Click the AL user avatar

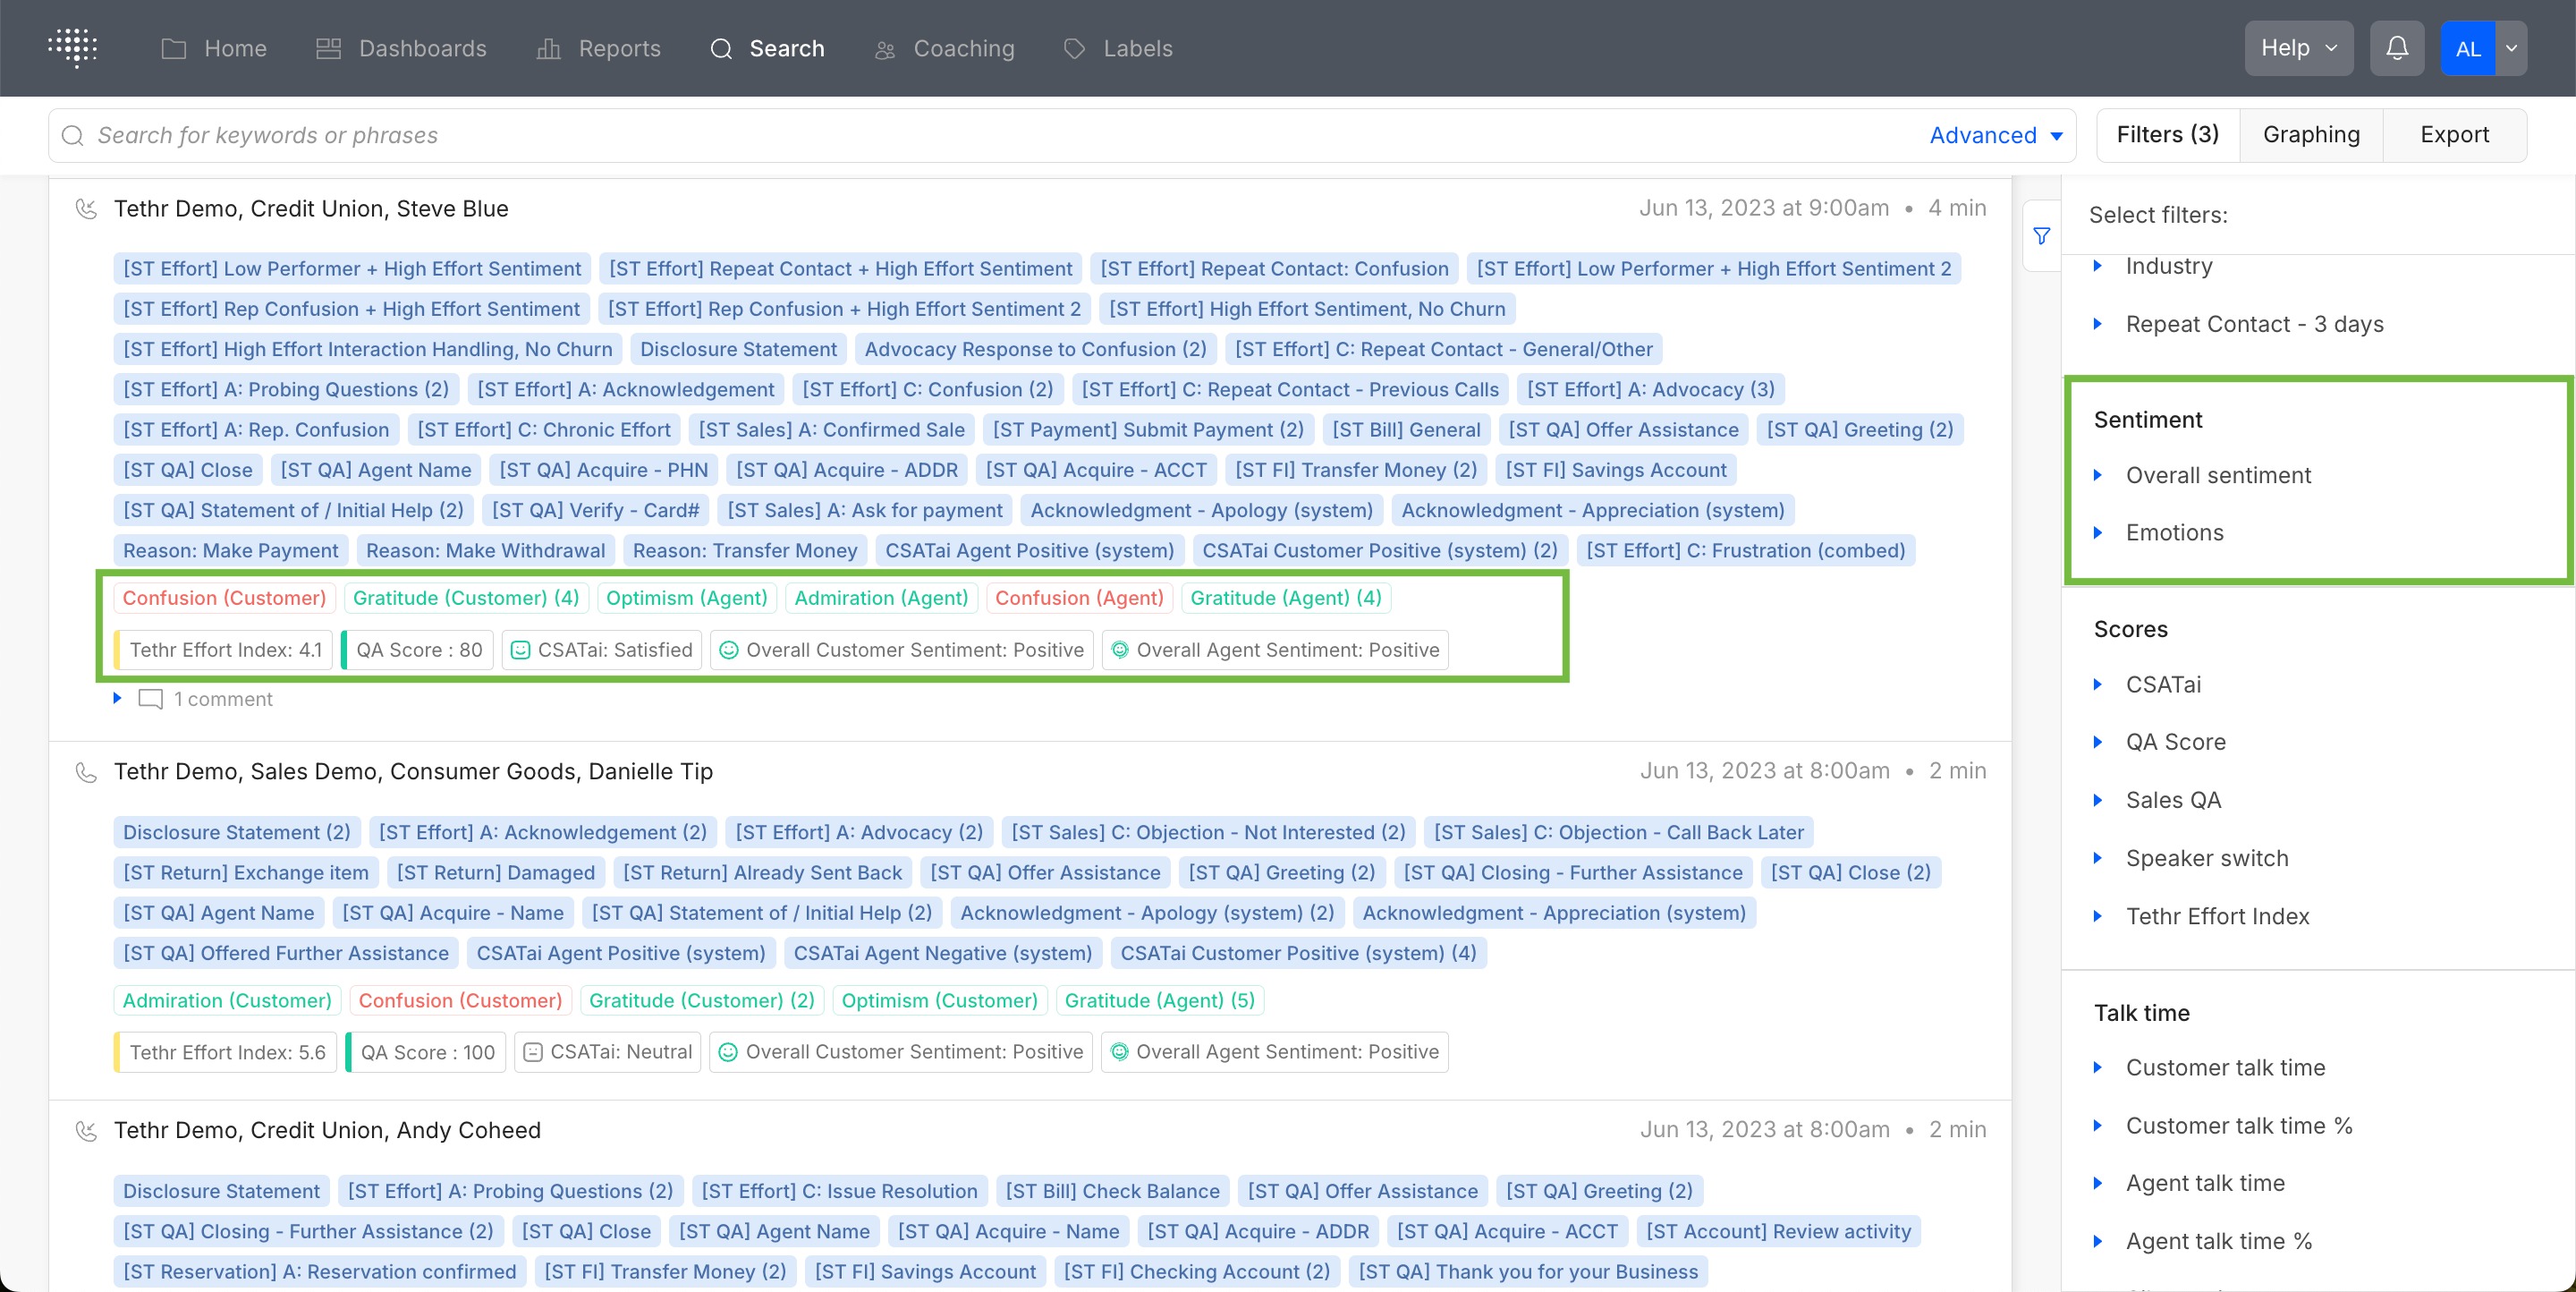click(x=2467, y=48)
